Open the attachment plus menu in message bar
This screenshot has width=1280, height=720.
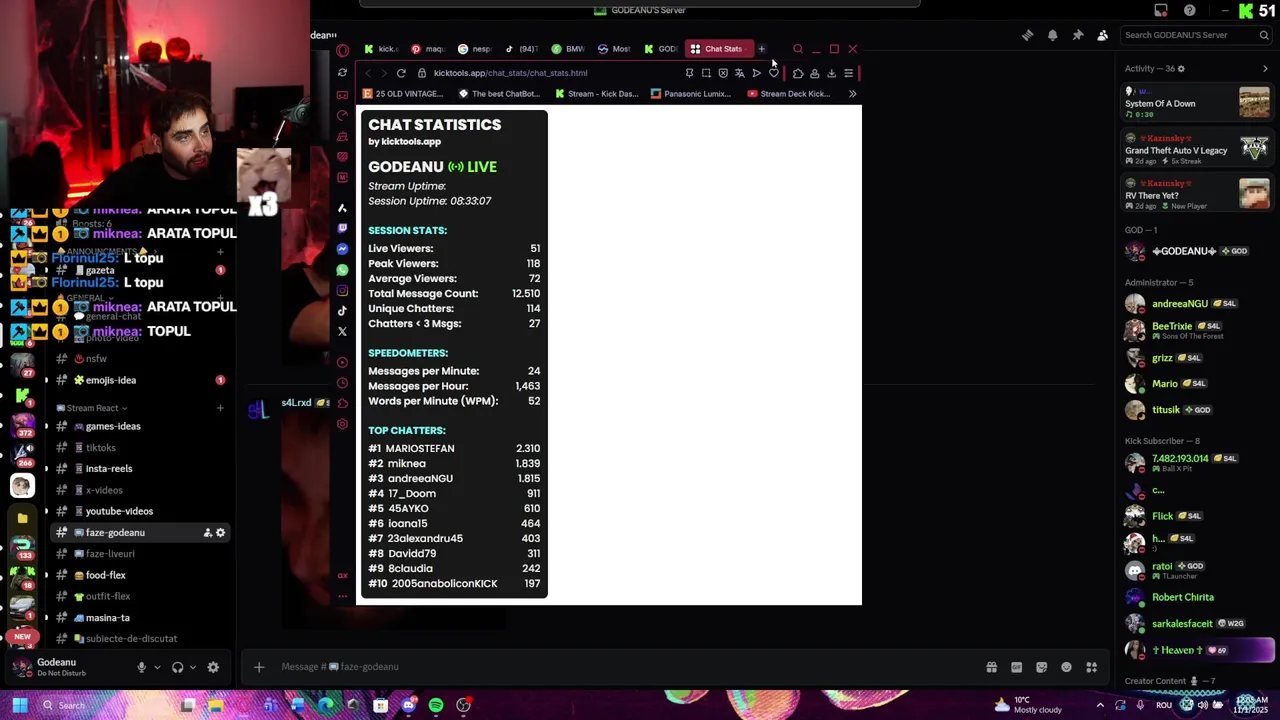point(259,667)
